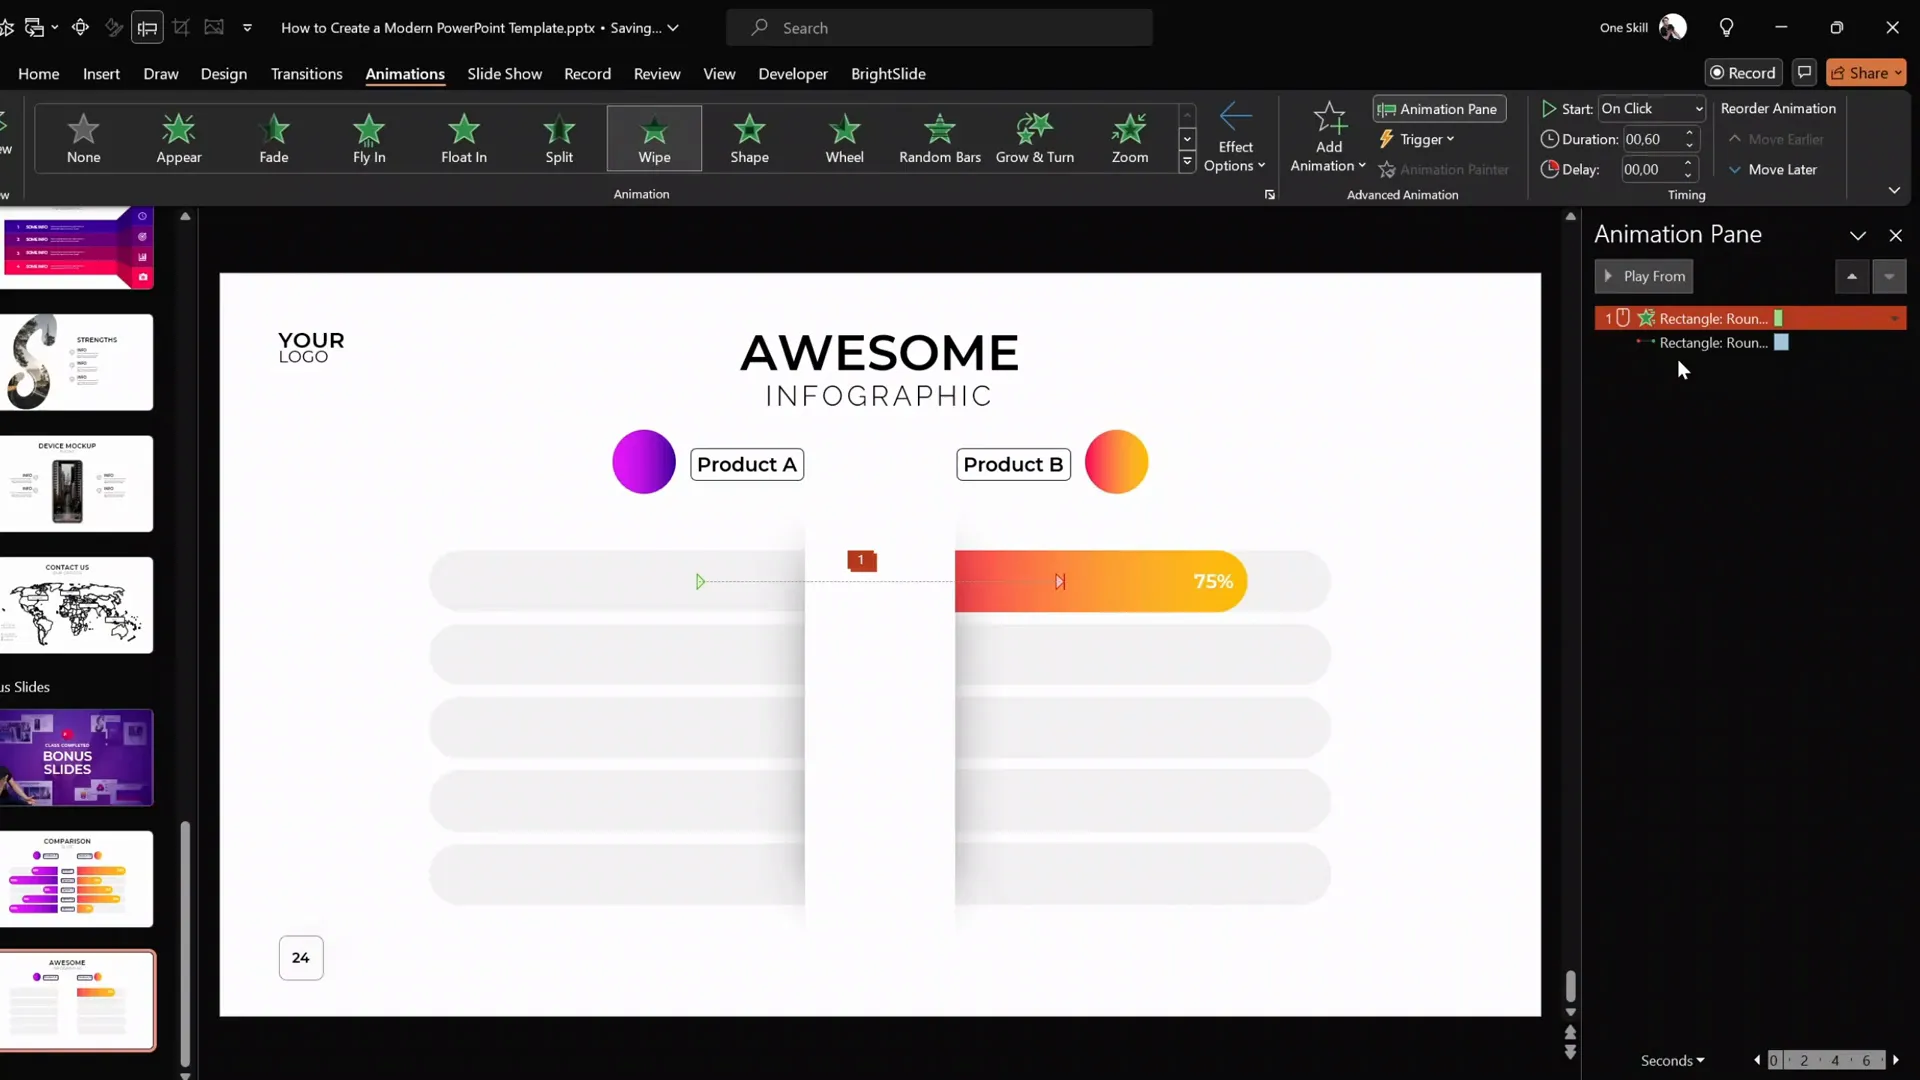Select the Wipe animation effect
The width and height of the screenshot is (1920, 1080).
click(654, 138)
